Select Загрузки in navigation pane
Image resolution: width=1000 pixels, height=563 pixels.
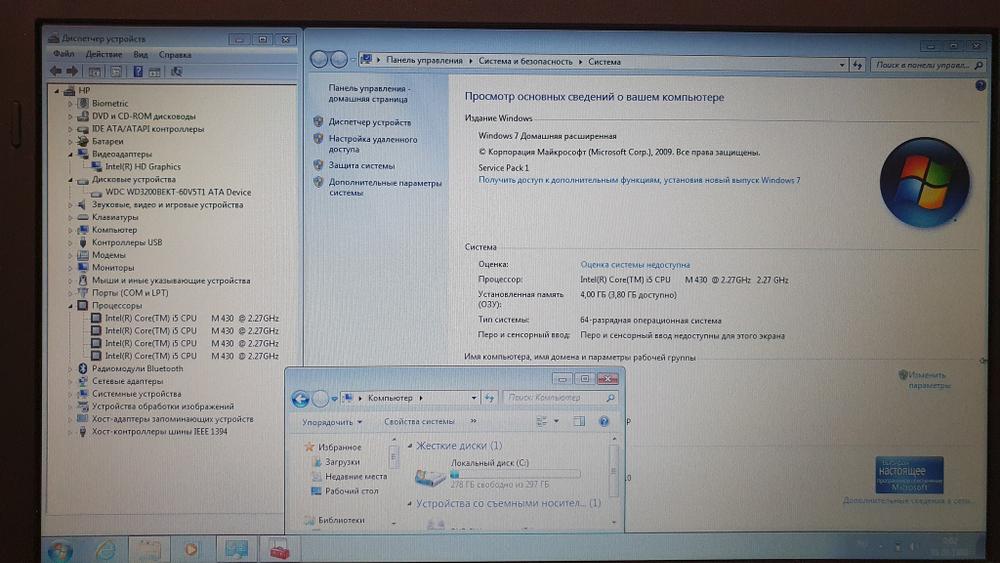[342, 462]
